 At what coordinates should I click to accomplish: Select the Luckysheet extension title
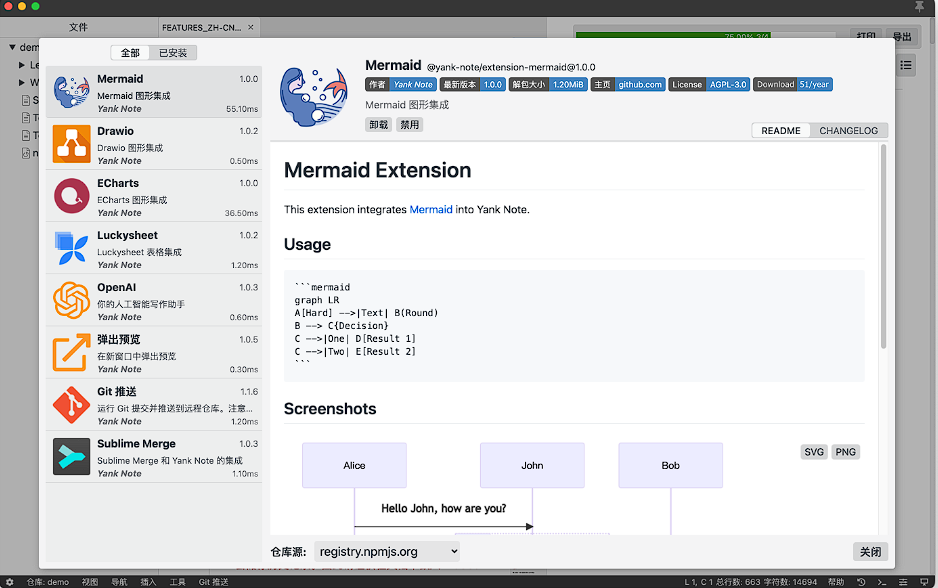(x=127, y=235)
